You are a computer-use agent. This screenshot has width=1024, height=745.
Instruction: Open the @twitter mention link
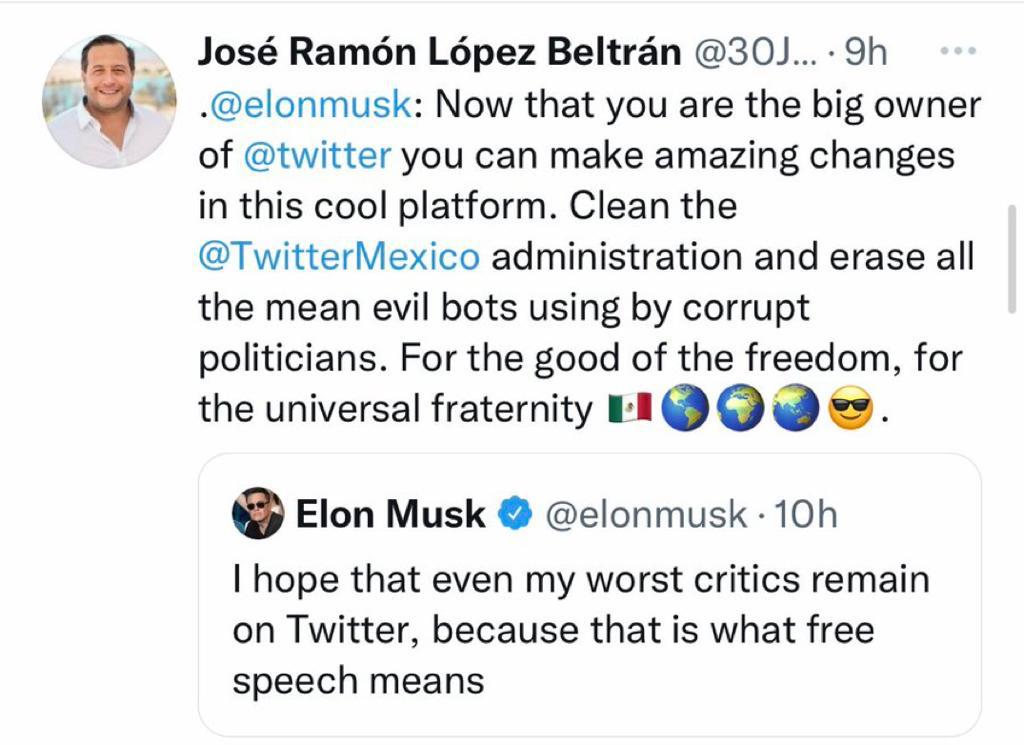tap(317, 155)
